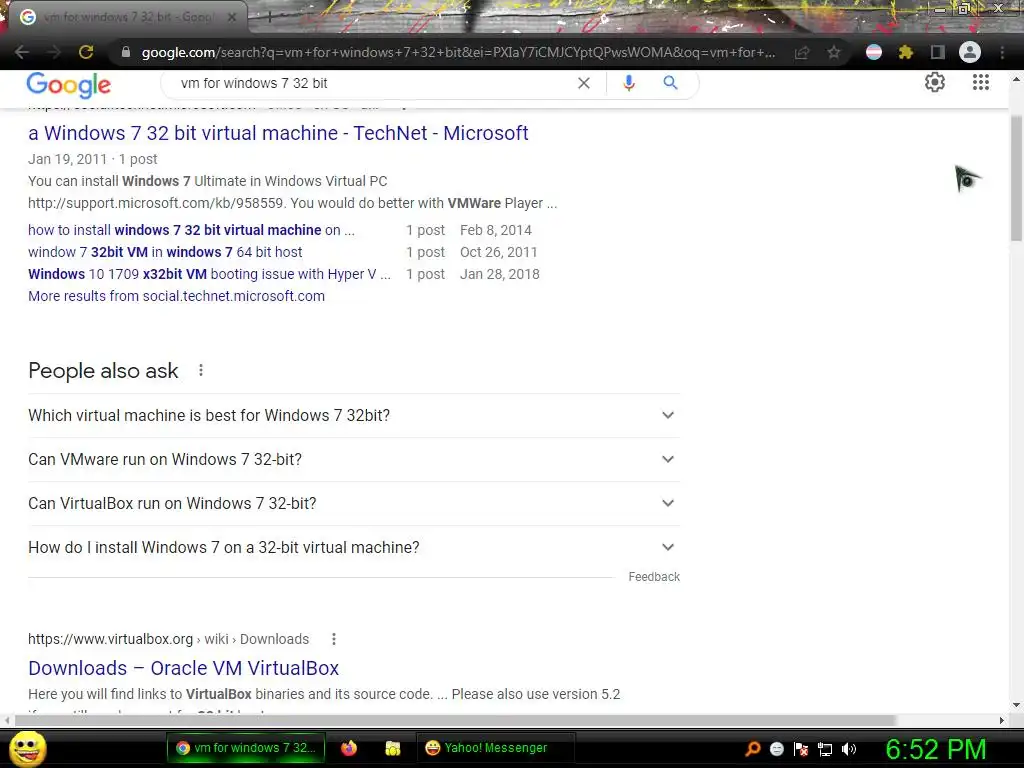Screen dimensions: 1024x768
Task: Select Chrome window in the taskbar
Action: click(246, 748)
